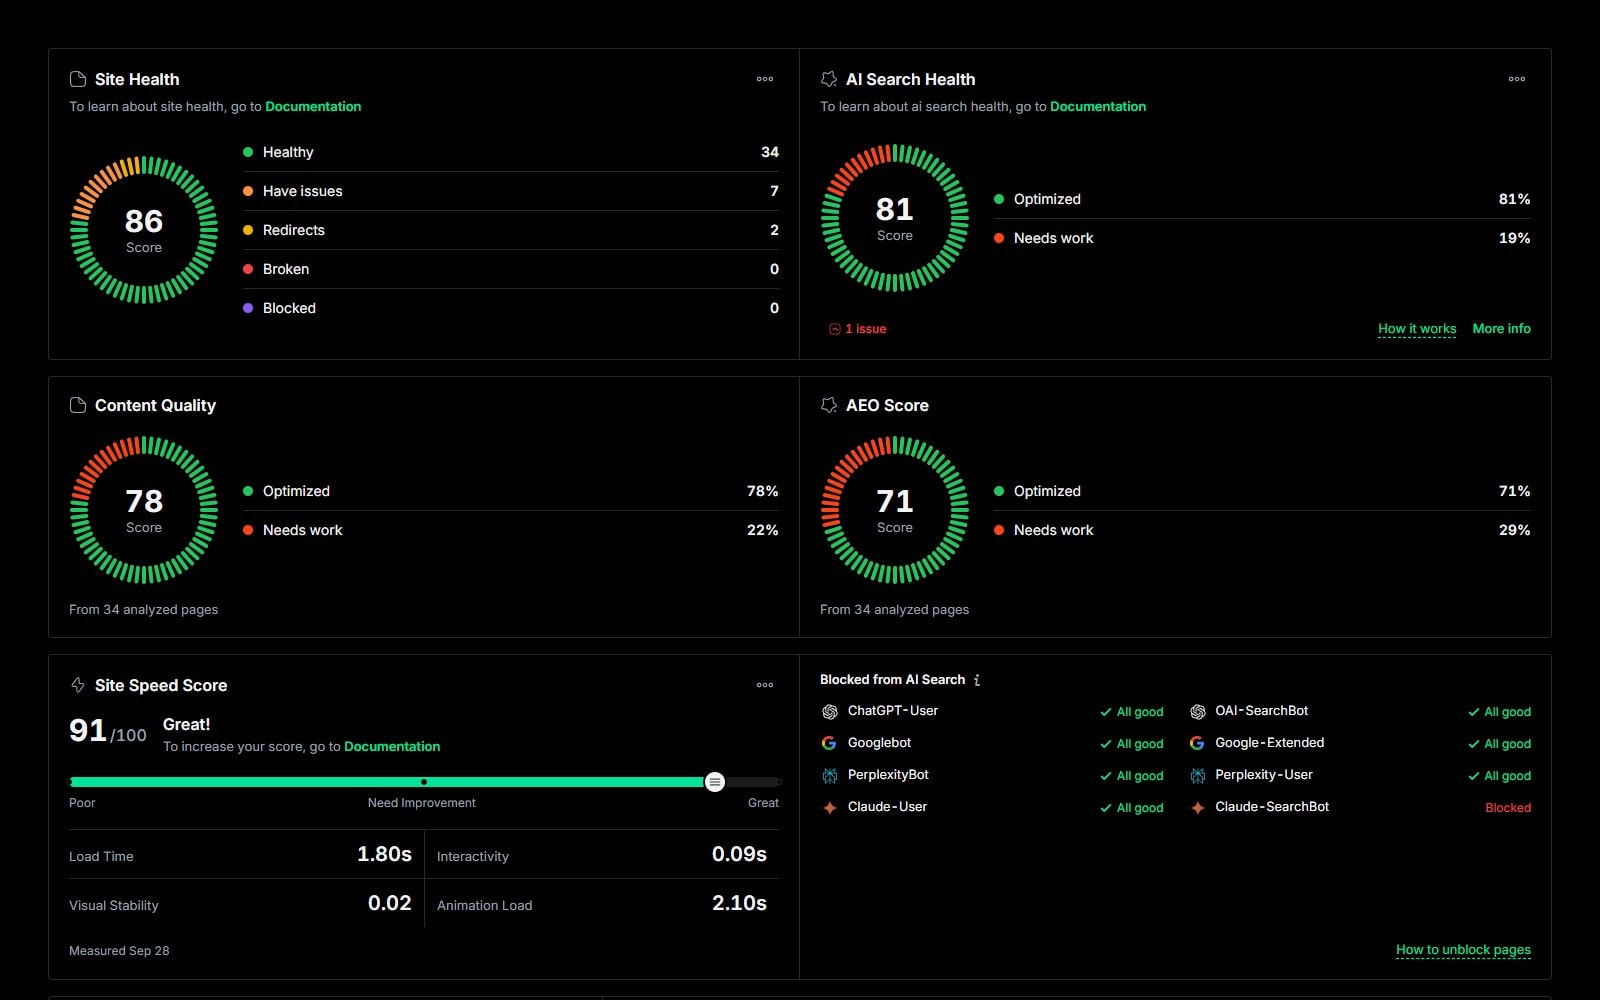Open Documentation link under AI Search Health
Viewport: 1600px width, 1000px height.
point(1098,106)
